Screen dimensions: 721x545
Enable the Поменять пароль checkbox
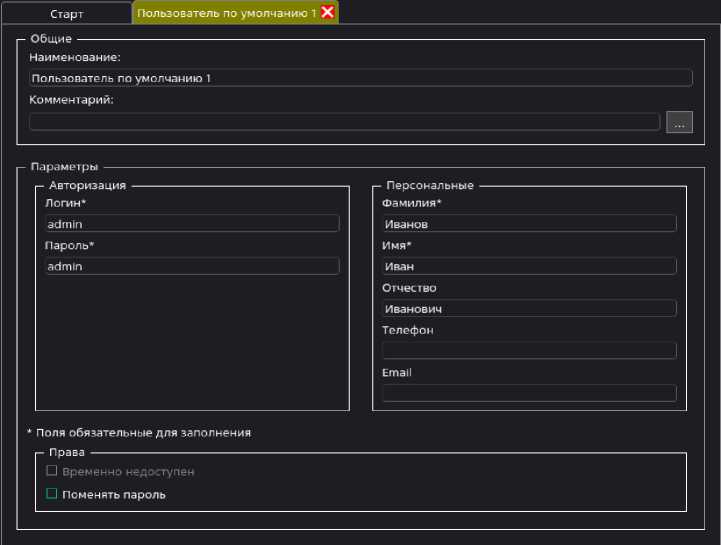[x=52, y=494]
